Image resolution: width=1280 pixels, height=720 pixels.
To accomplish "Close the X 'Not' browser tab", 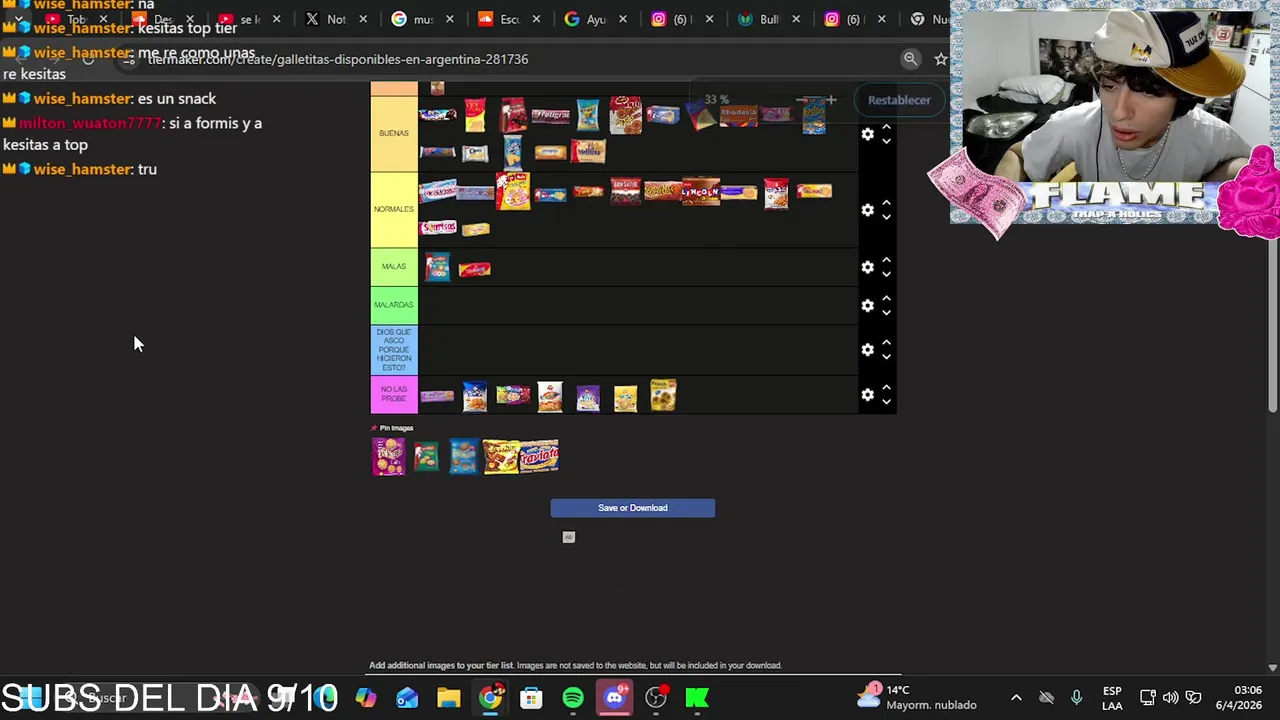I will 363,19.
